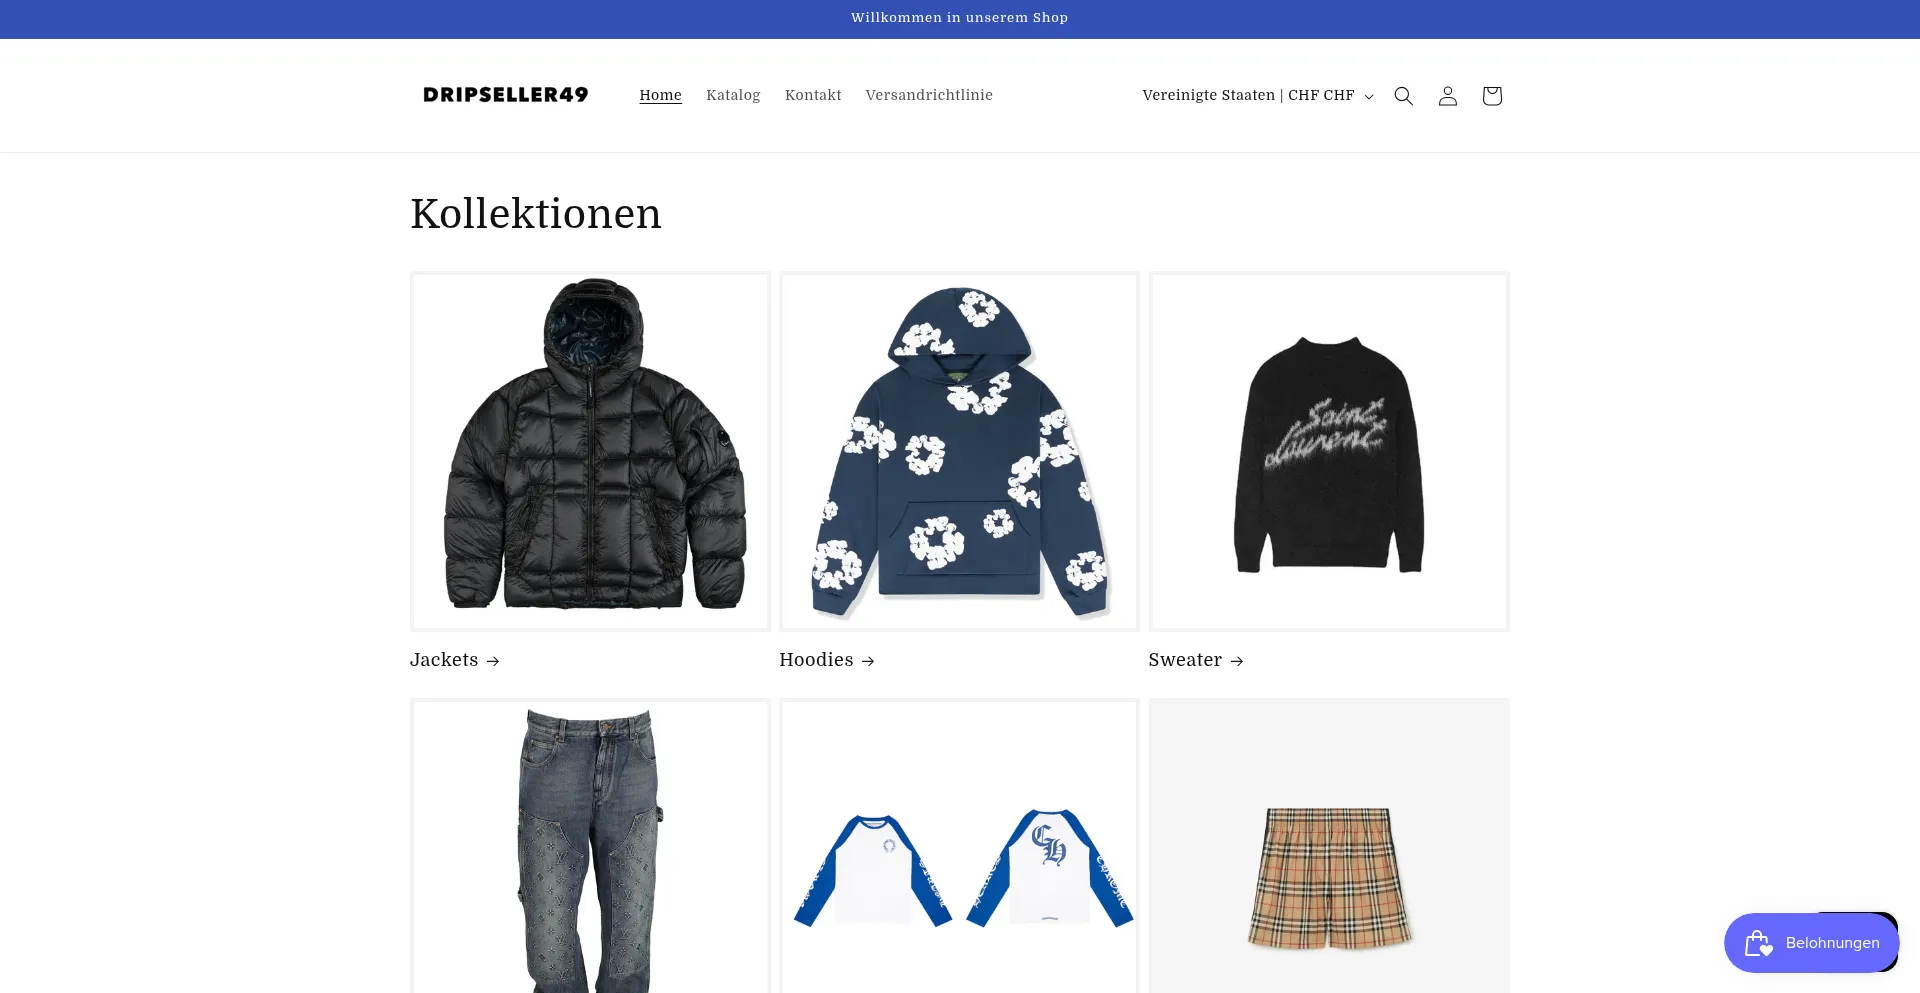Open the Katalog menu item
The width and height of the screenshot is (1920, 993).
point(733,95)
